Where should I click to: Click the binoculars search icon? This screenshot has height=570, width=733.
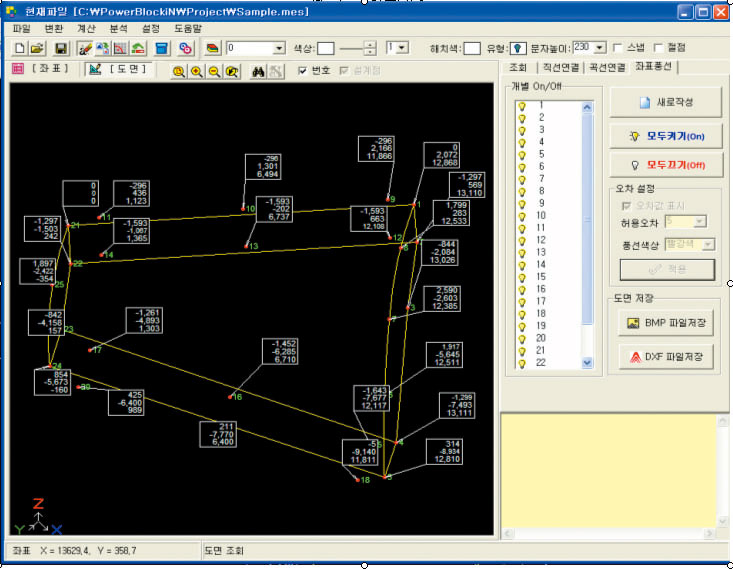[x=257, y=71]
